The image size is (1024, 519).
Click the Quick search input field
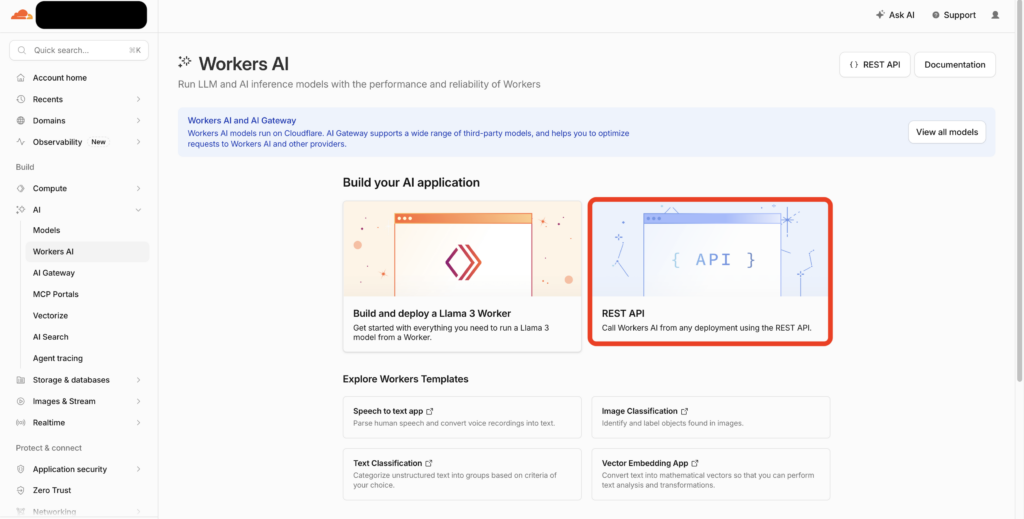[79, 50]
